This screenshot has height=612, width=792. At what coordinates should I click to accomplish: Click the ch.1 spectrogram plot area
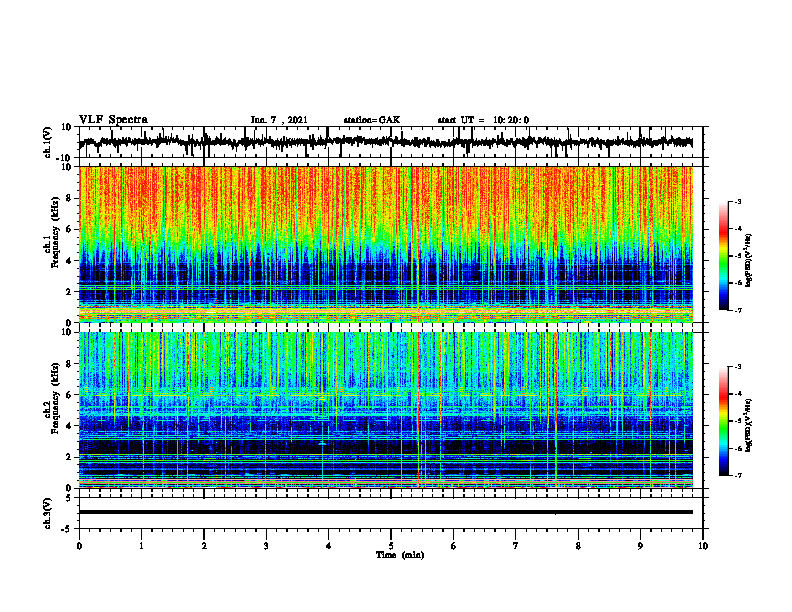[385, 244]
